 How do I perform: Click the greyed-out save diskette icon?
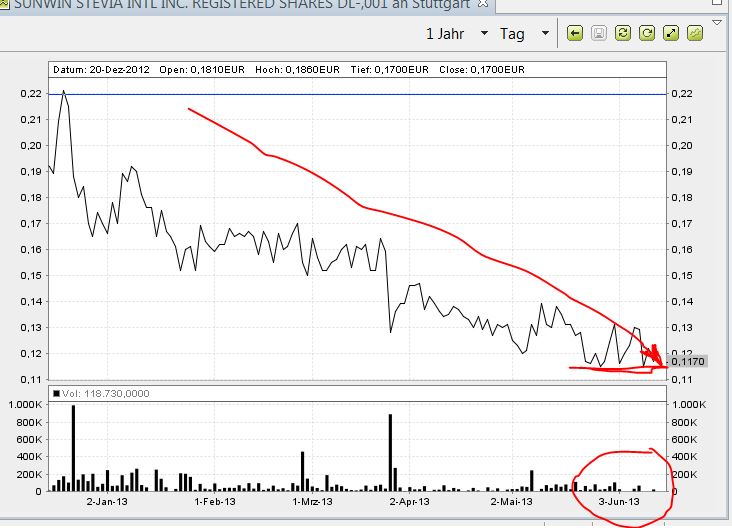pyautogui.click(x=598, y=34)
